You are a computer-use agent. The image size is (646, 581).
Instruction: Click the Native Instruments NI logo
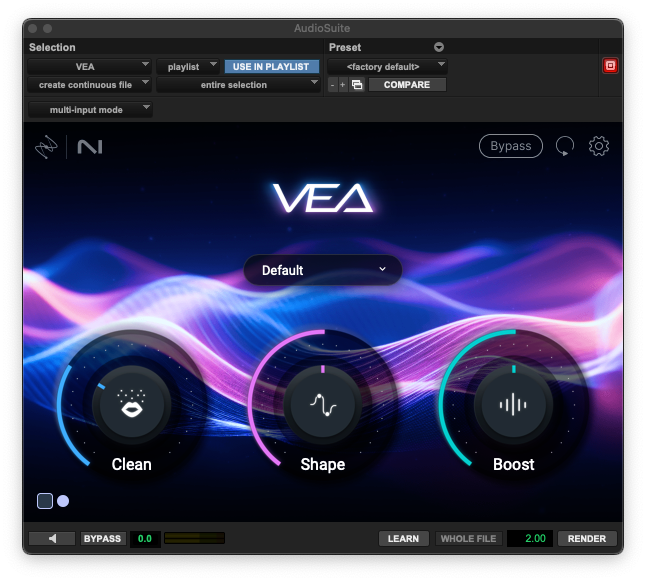point(90,147)
